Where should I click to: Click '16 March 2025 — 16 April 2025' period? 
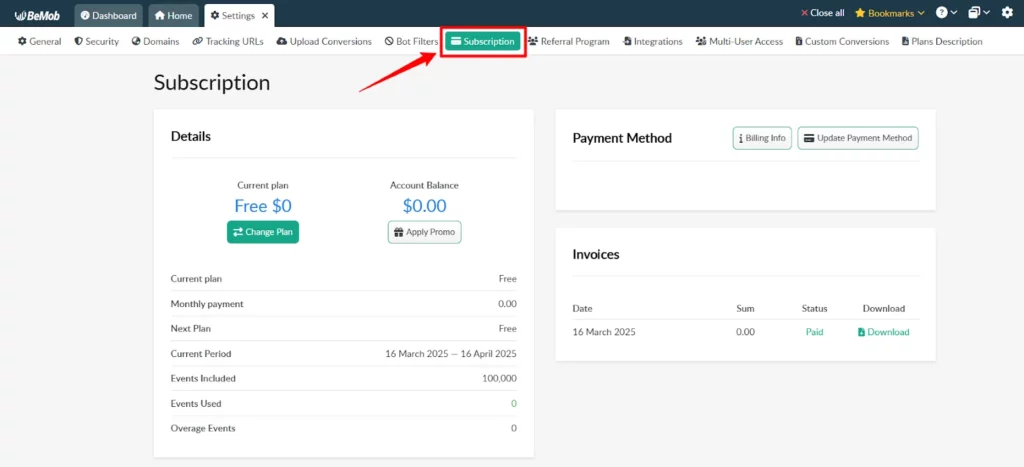pyautogui.click(x=451, y=353)
